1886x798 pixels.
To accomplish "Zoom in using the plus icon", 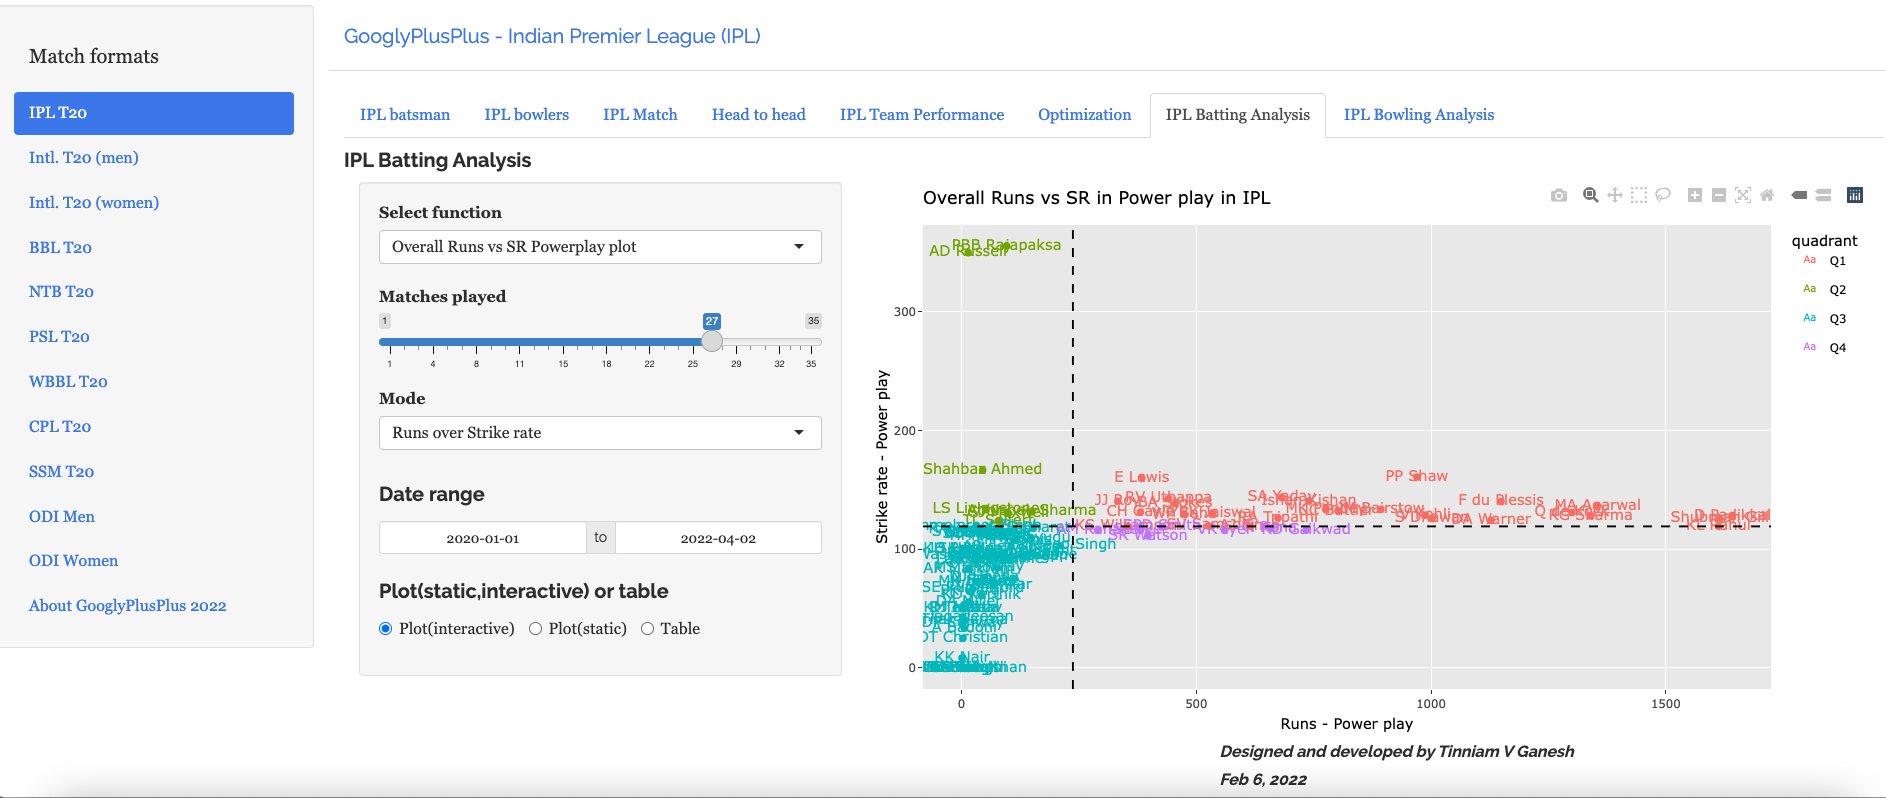I will [1694, 196].
